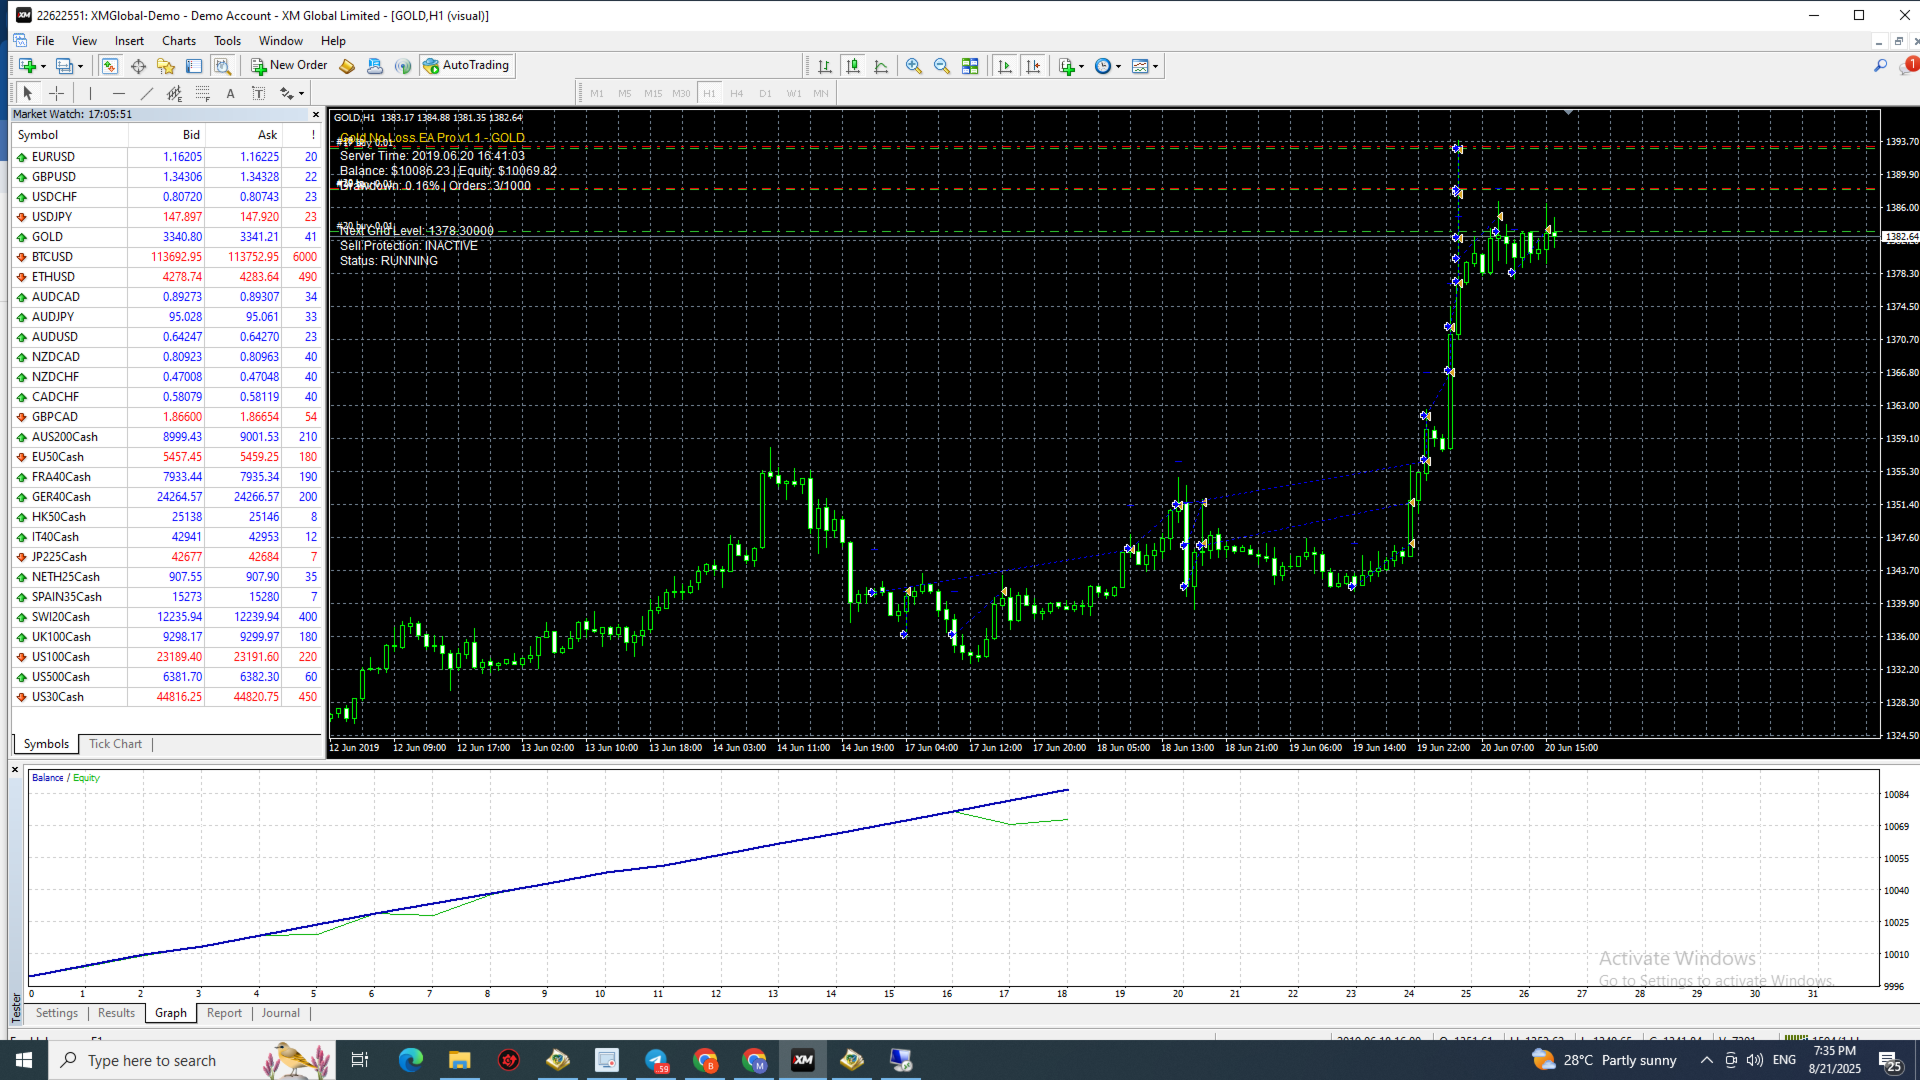This screenshot has height=1080, width=1920.
Task: Toggle the Strategy Tester magnifier icon
Action: click(222, 66)
